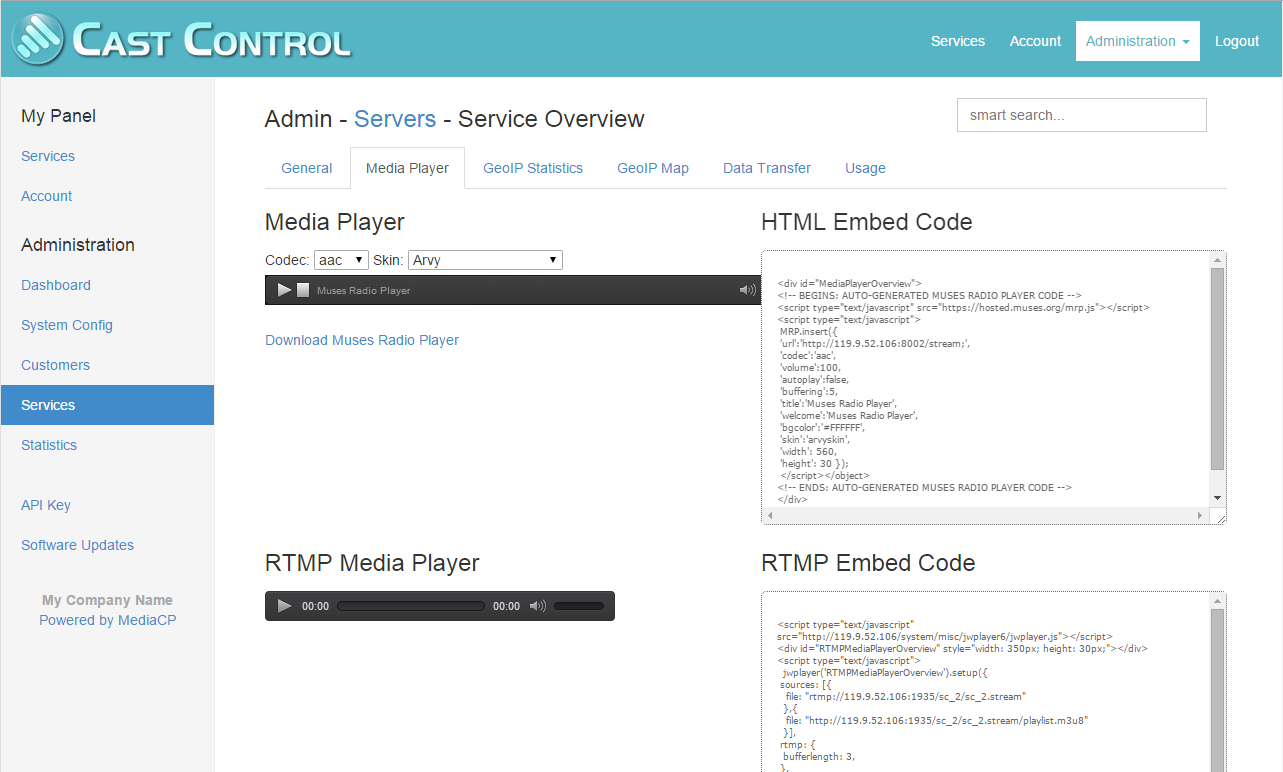Open the Skin dropdown showing Arvy
Screen dimensions: 1283x772
pos(485,259)
